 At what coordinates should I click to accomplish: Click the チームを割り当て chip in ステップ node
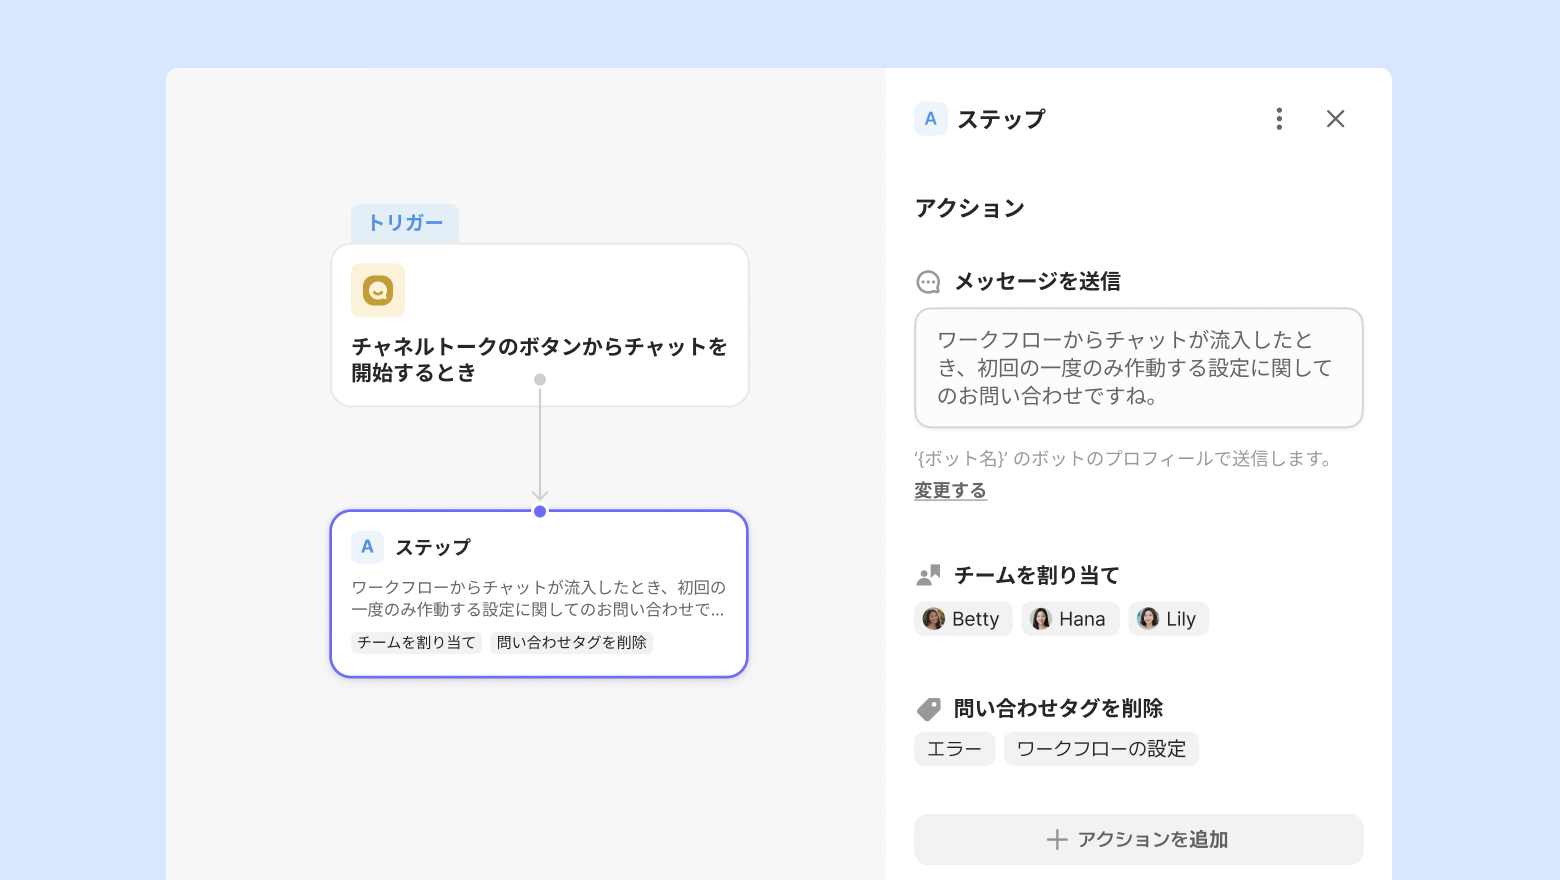[416, 642]
